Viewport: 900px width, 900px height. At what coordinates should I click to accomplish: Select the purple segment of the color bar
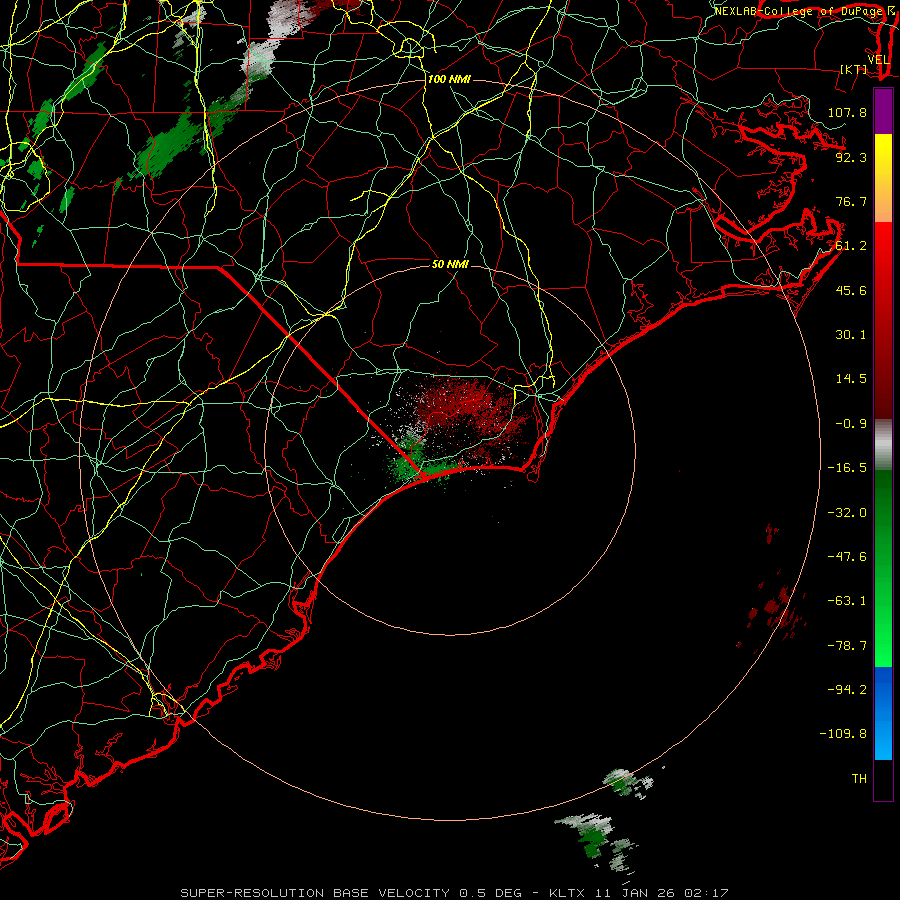[x=883, y=111]
